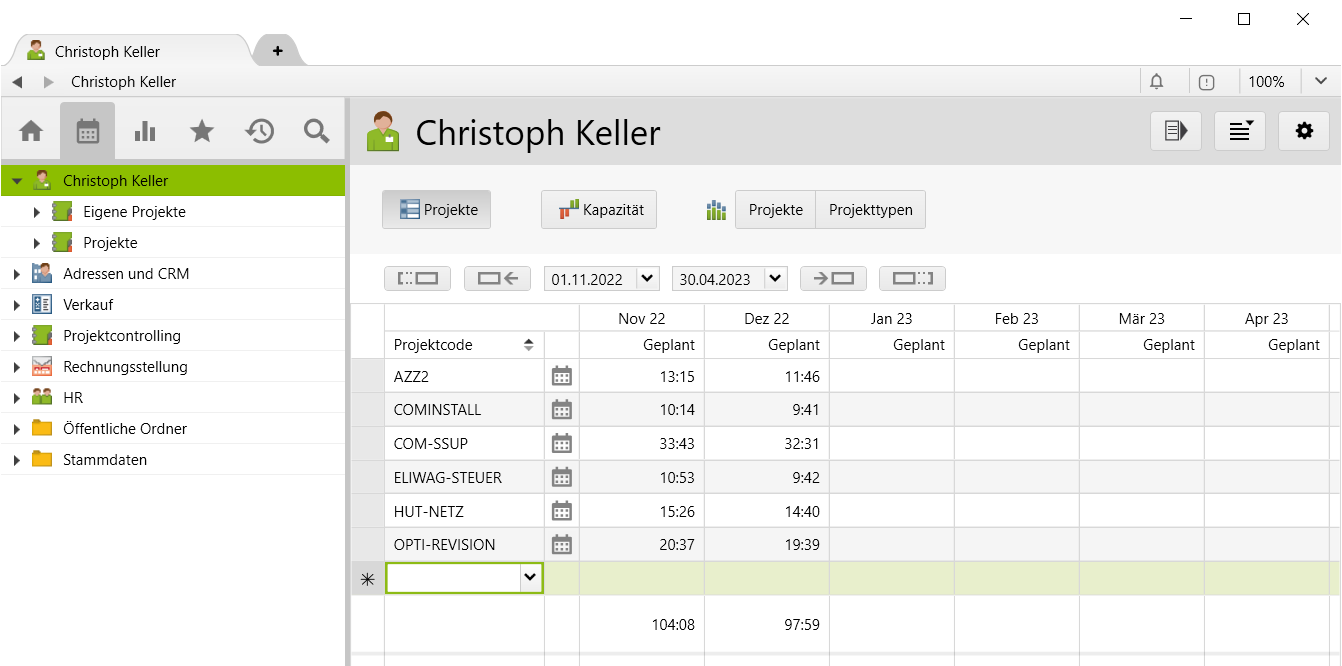The image size is (1342, 666).
Task: Open the 01.11.2022 date dropdown
Action: 601,278
